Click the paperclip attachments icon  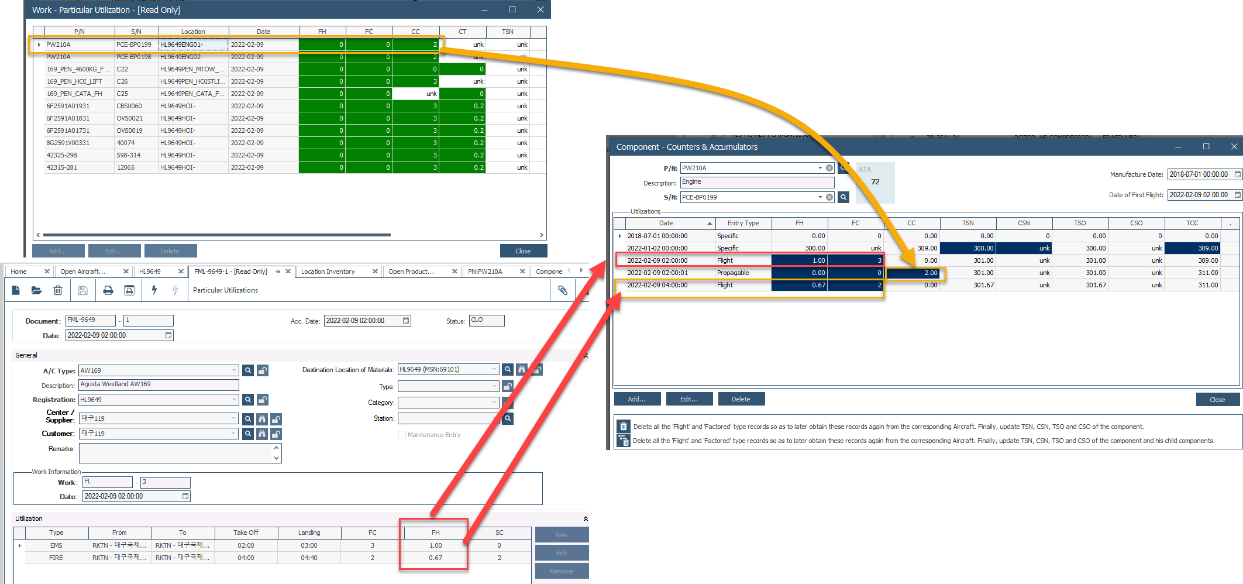[563, 290]
